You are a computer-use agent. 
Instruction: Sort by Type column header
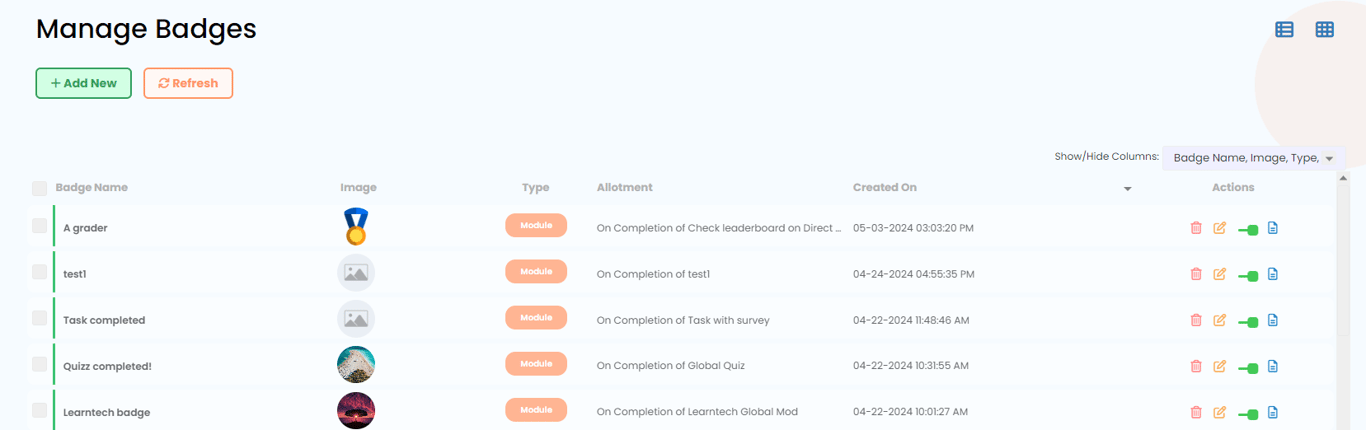tap(536, 188)
